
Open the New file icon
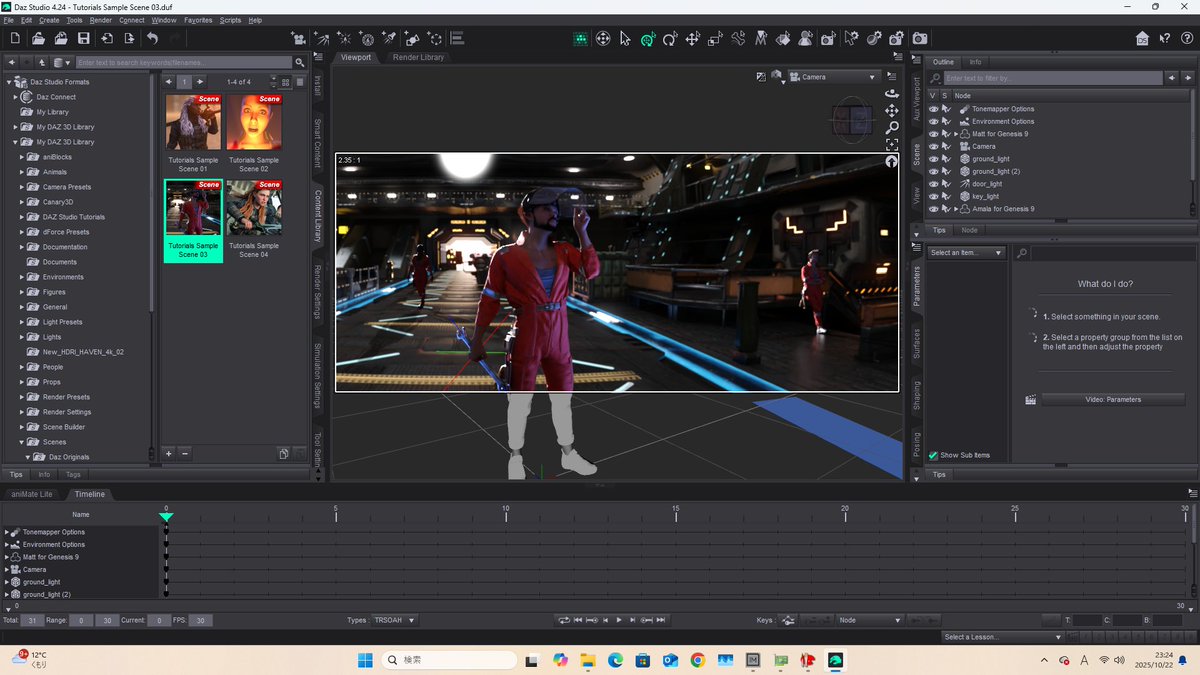click(15, 38)
